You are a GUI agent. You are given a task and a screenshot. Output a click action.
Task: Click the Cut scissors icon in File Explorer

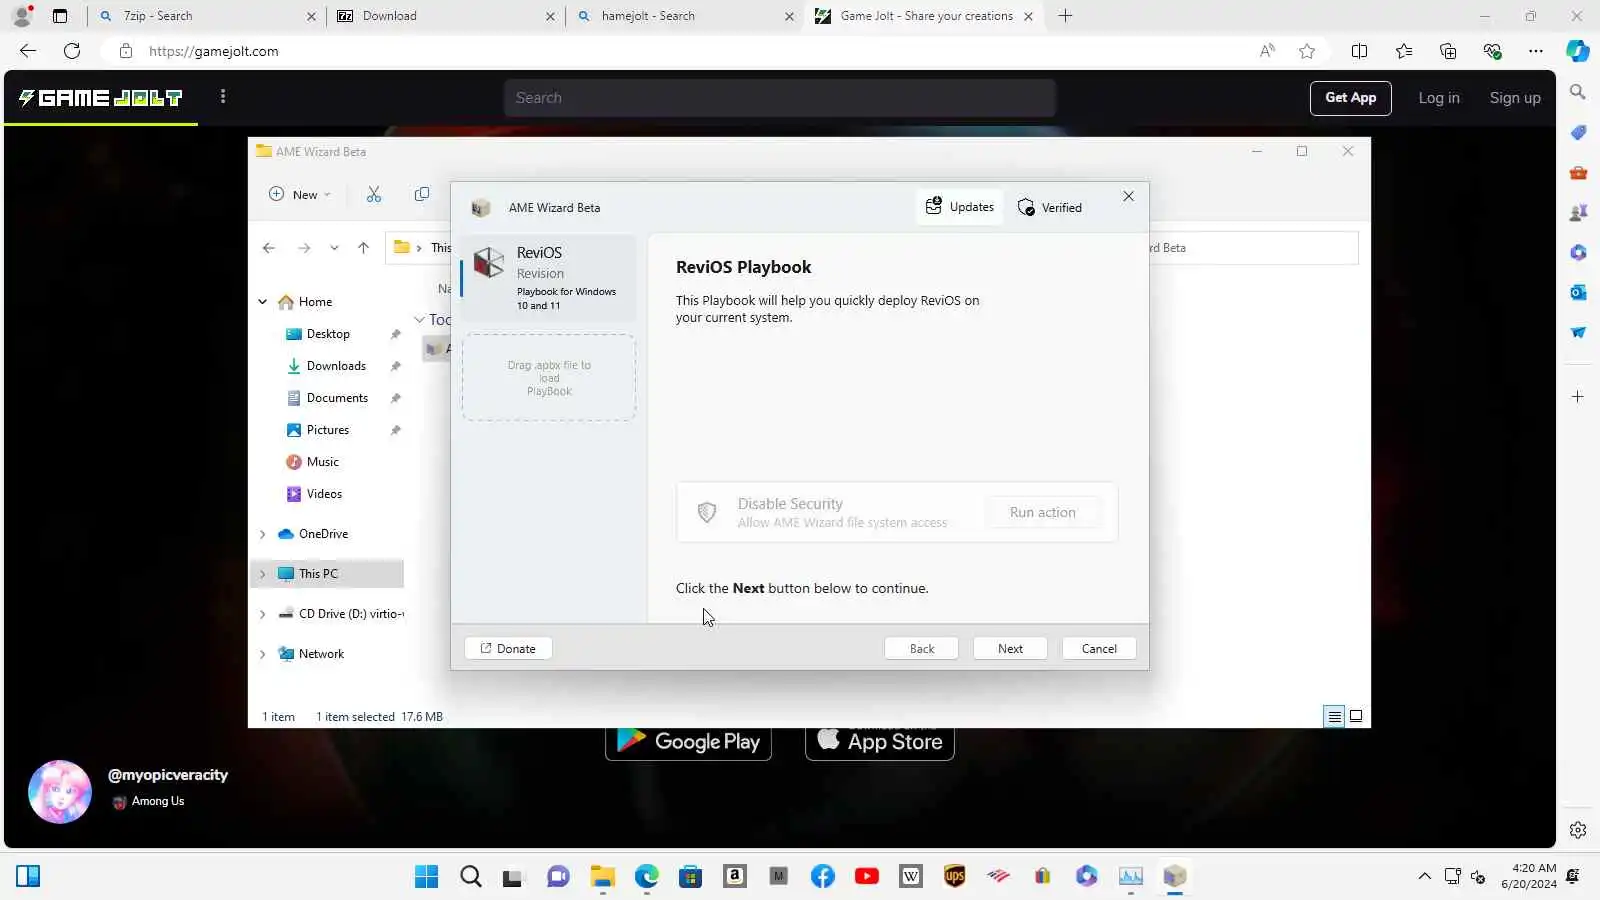pyautogui.click(x=374, y=194)
